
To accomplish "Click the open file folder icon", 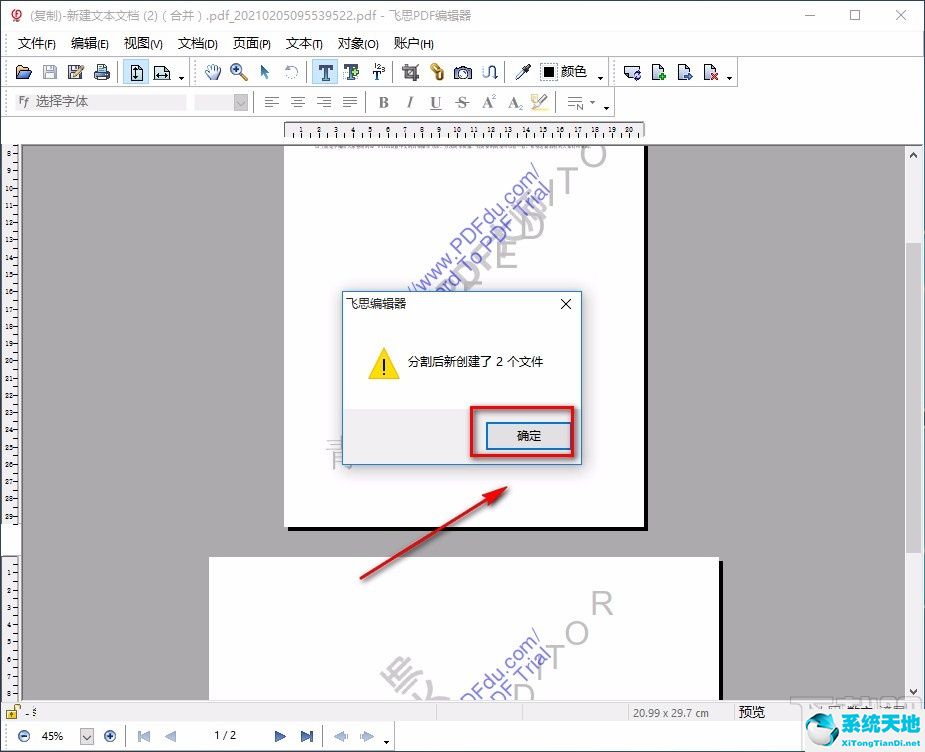I will click(24, 73).
